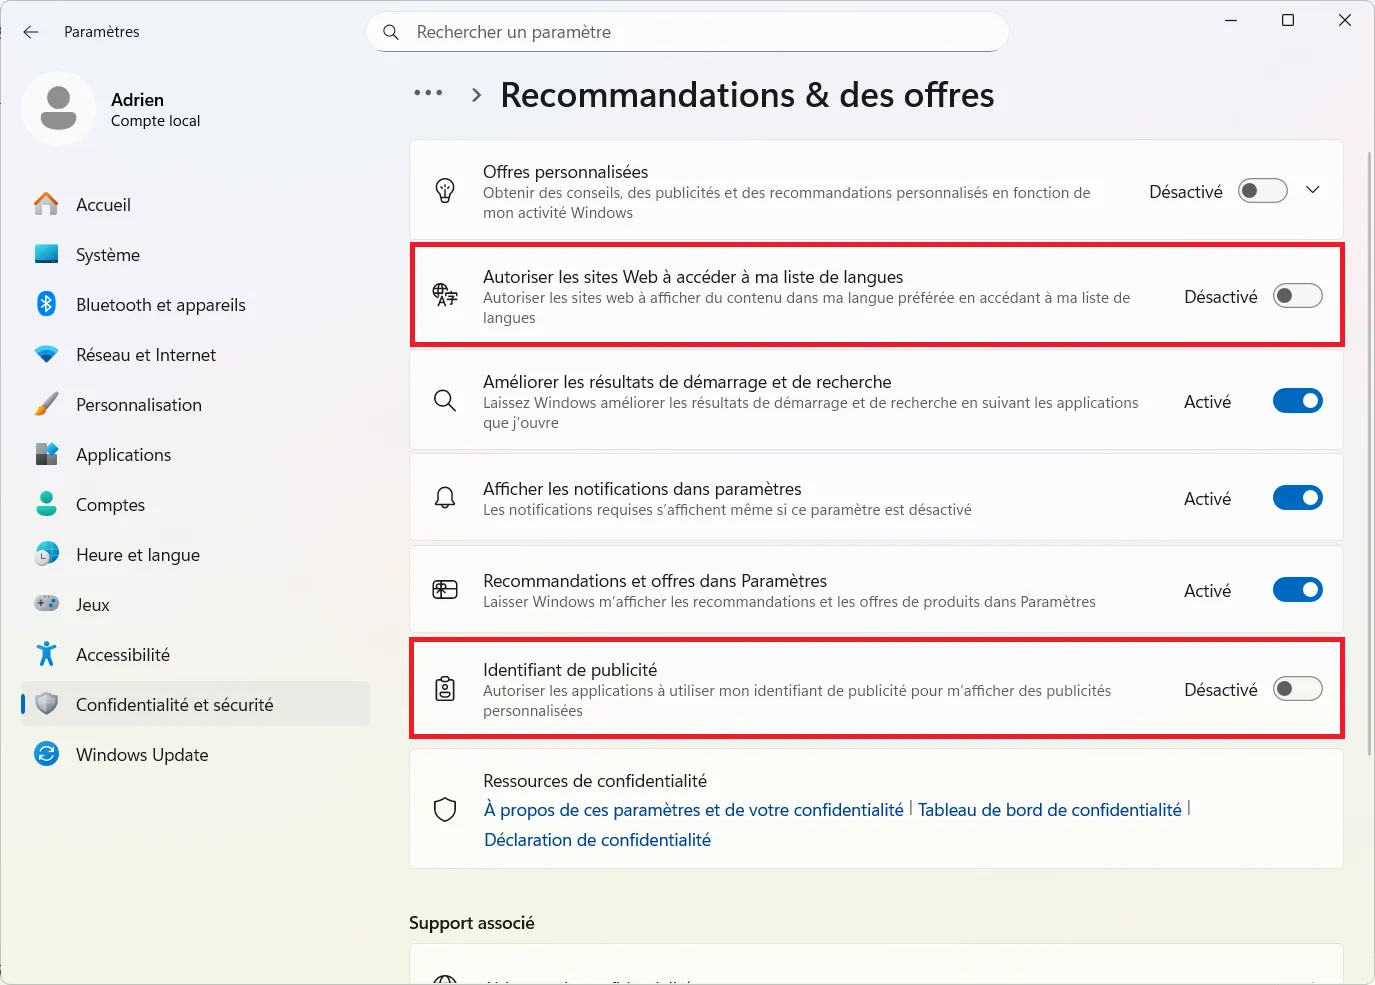Click the Applications icon in sidebar
Screen dimensions: 1375x985
46,454
